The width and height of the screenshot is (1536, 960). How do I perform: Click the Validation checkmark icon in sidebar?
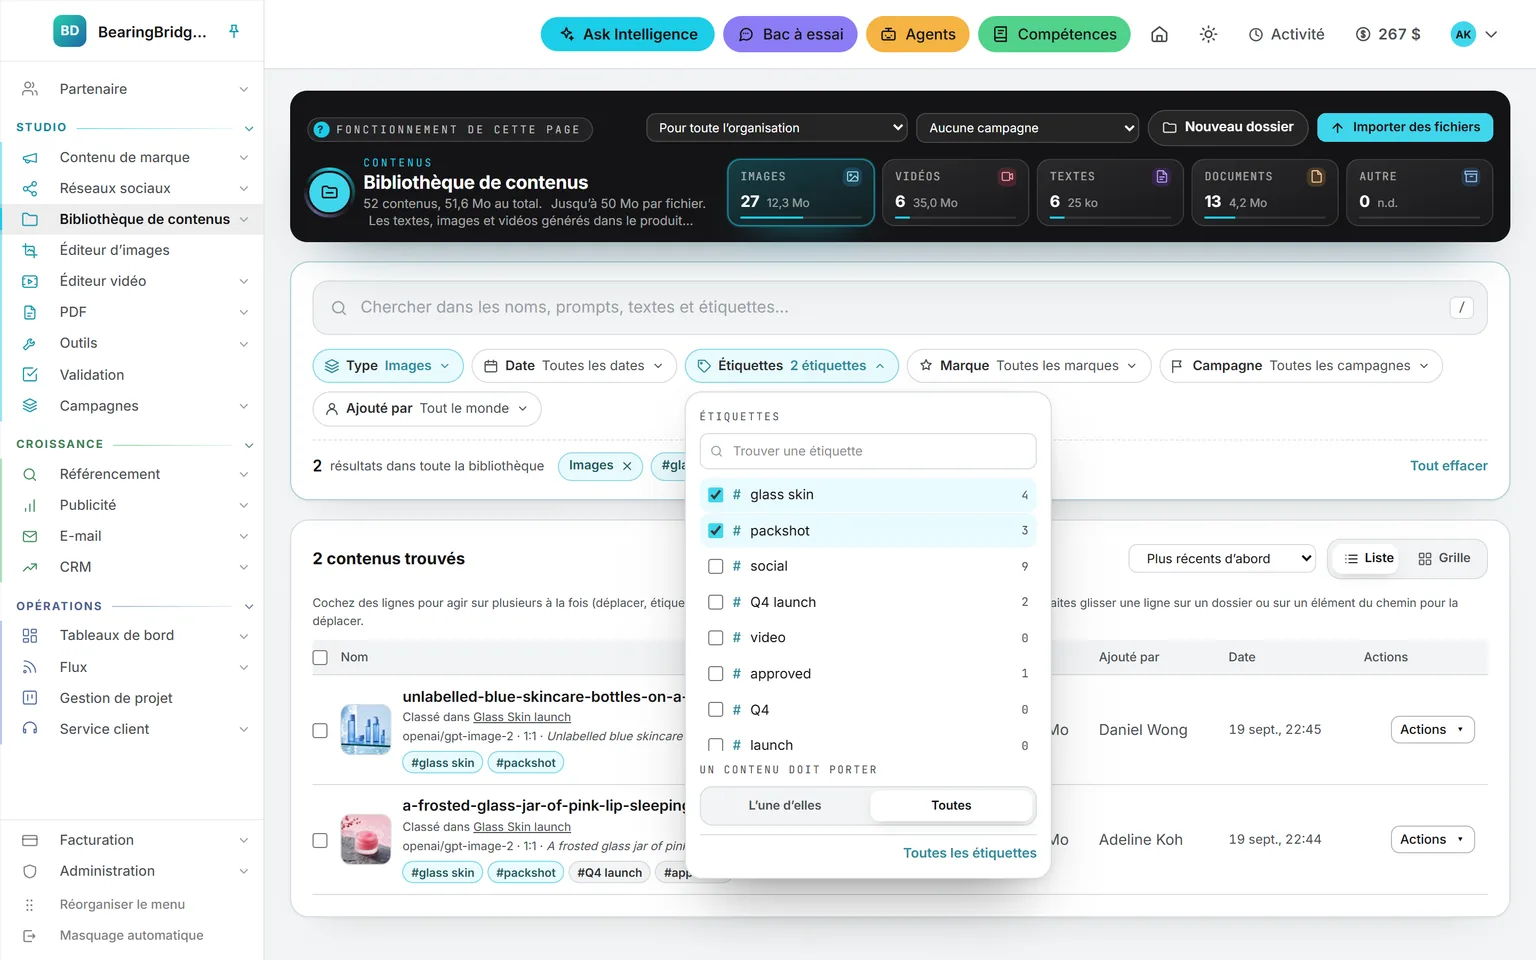tap(30, 375)
